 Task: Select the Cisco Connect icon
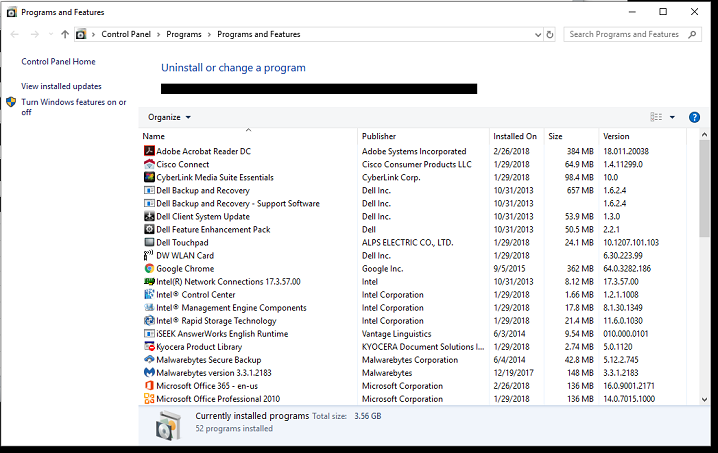(149, 164)
